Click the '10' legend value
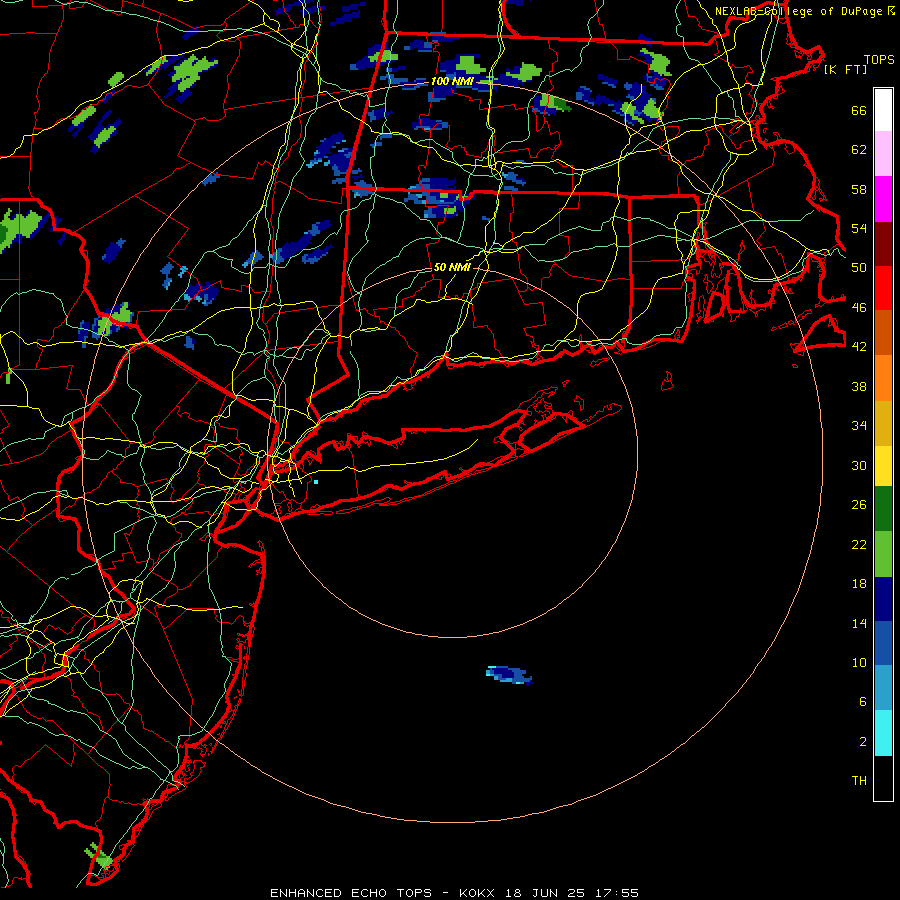 pyautogui.click(x=859, y=662)
